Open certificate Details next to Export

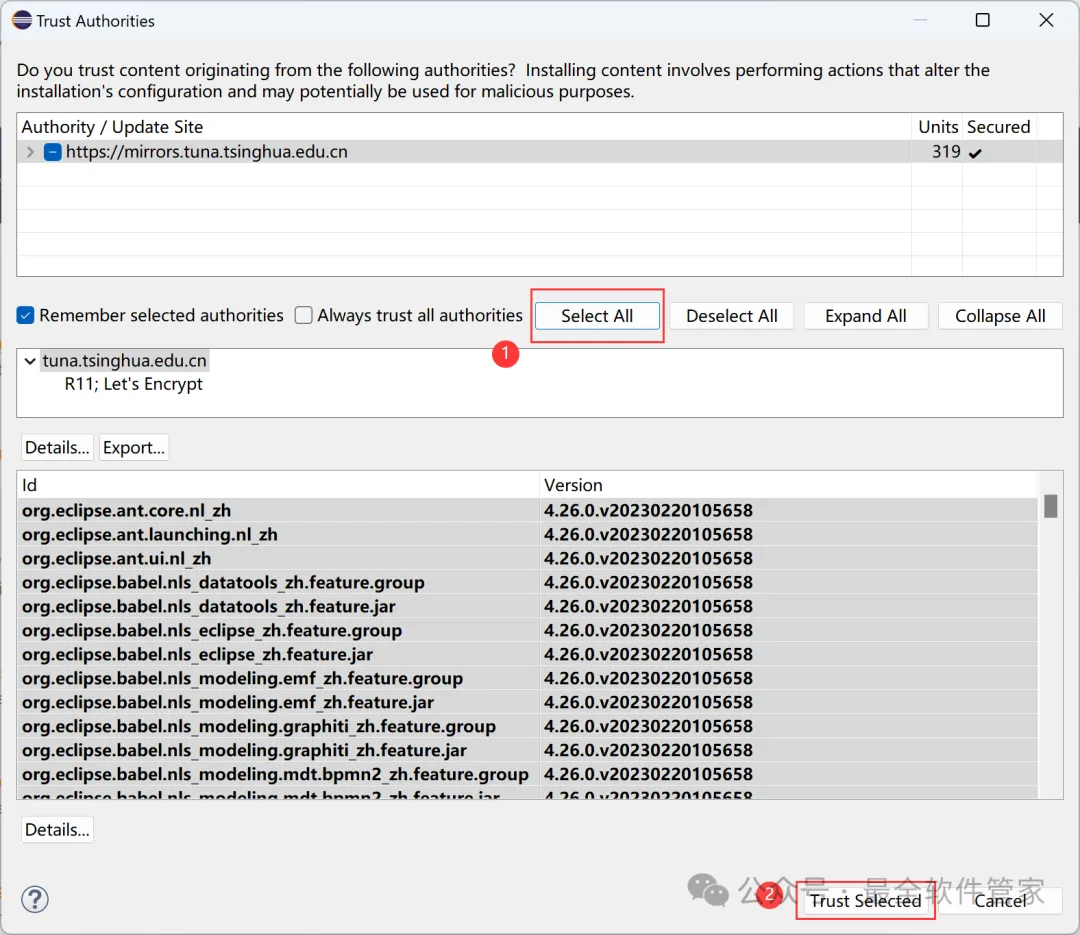pos(57,447)
